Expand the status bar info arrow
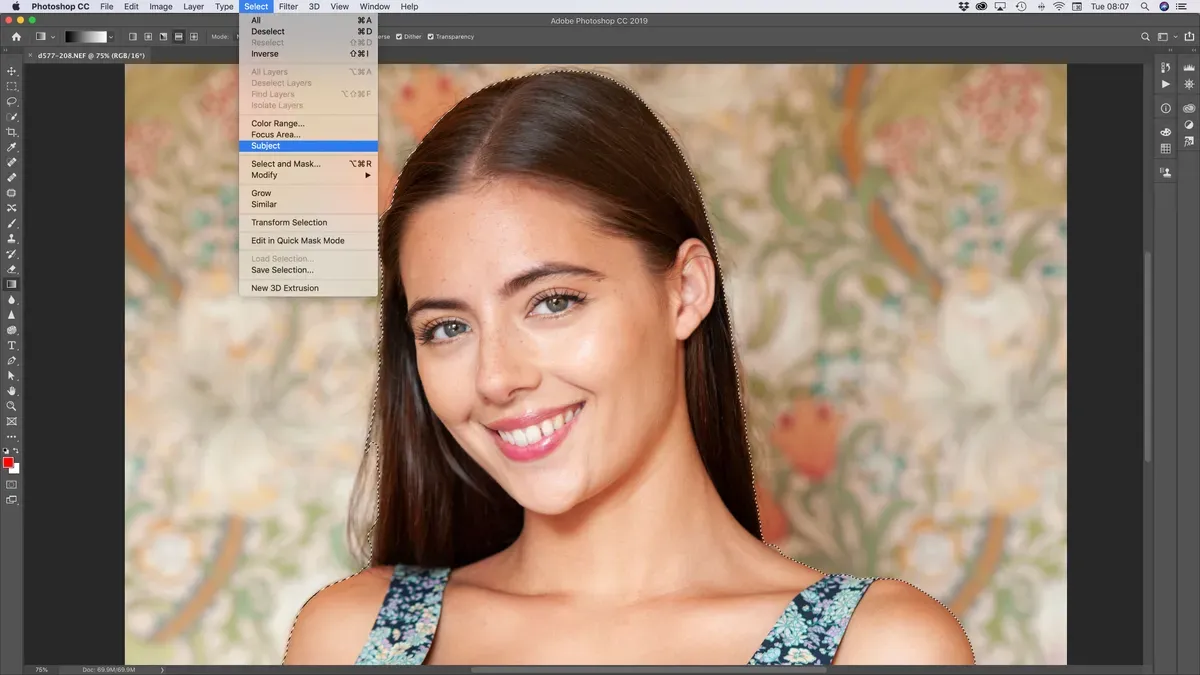Screen dimensions: 1200x675 [x=163, y=669]
